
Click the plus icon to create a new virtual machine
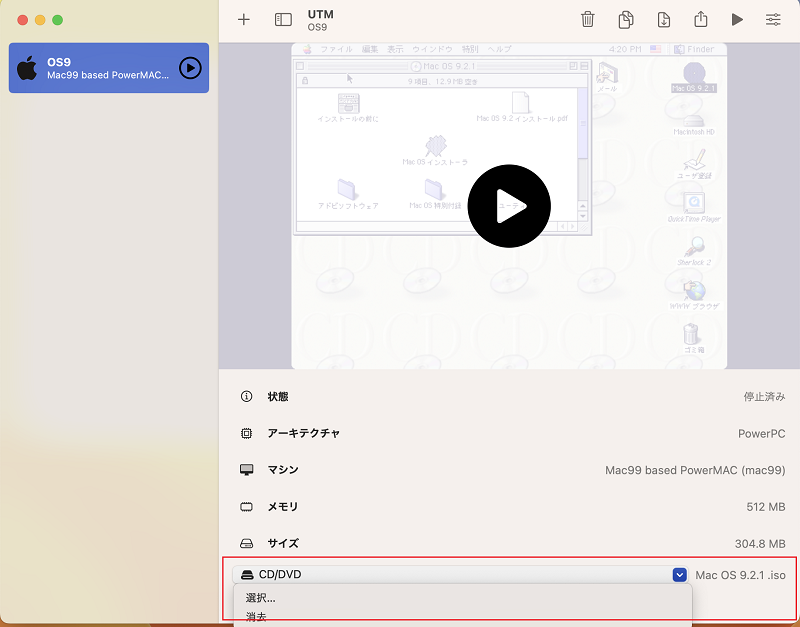tap(244, 20)
